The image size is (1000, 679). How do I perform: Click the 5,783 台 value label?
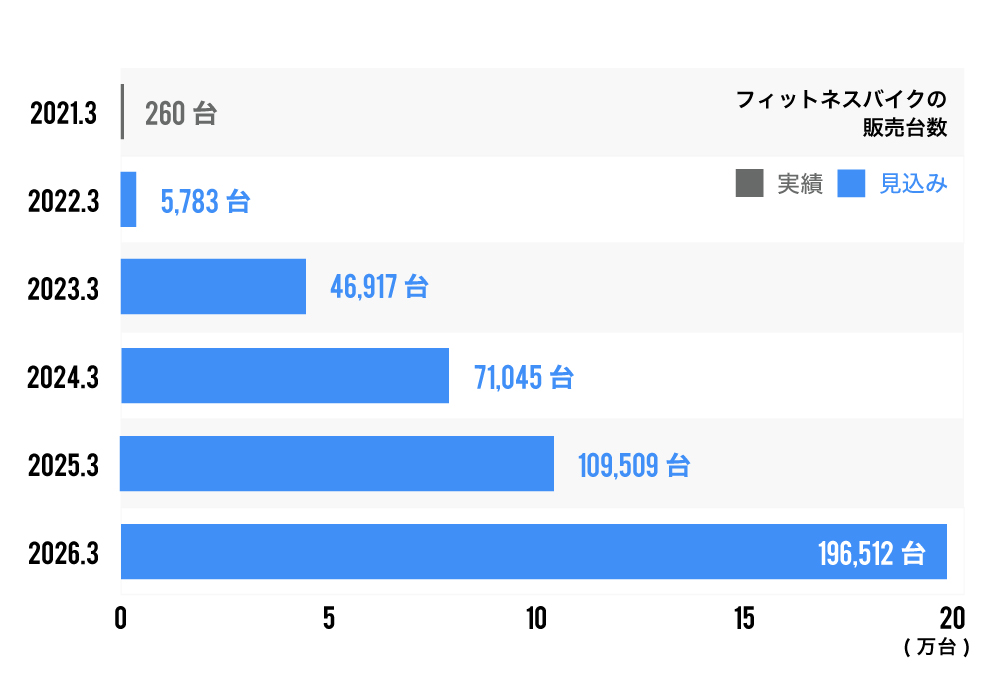click(x=205, y=202)
